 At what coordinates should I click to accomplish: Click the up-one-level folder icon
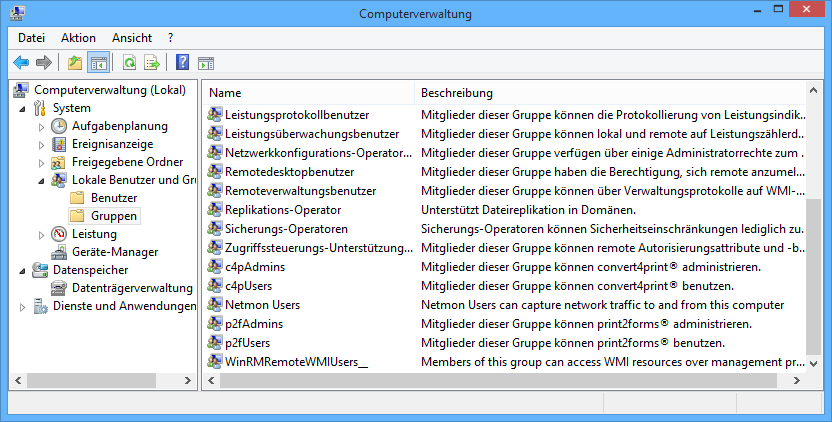(x=75, y=63)
